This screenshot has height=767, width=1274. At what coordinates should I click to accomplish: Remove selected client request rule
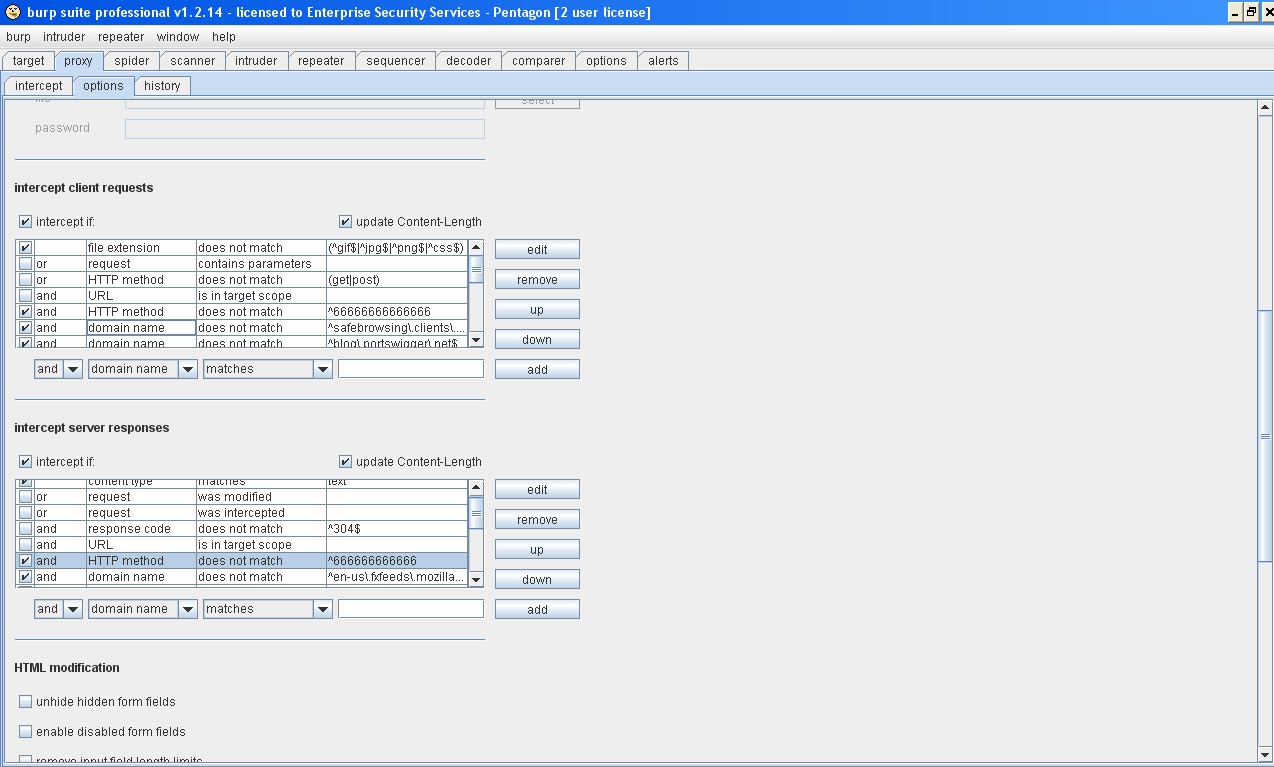(537, 280)
